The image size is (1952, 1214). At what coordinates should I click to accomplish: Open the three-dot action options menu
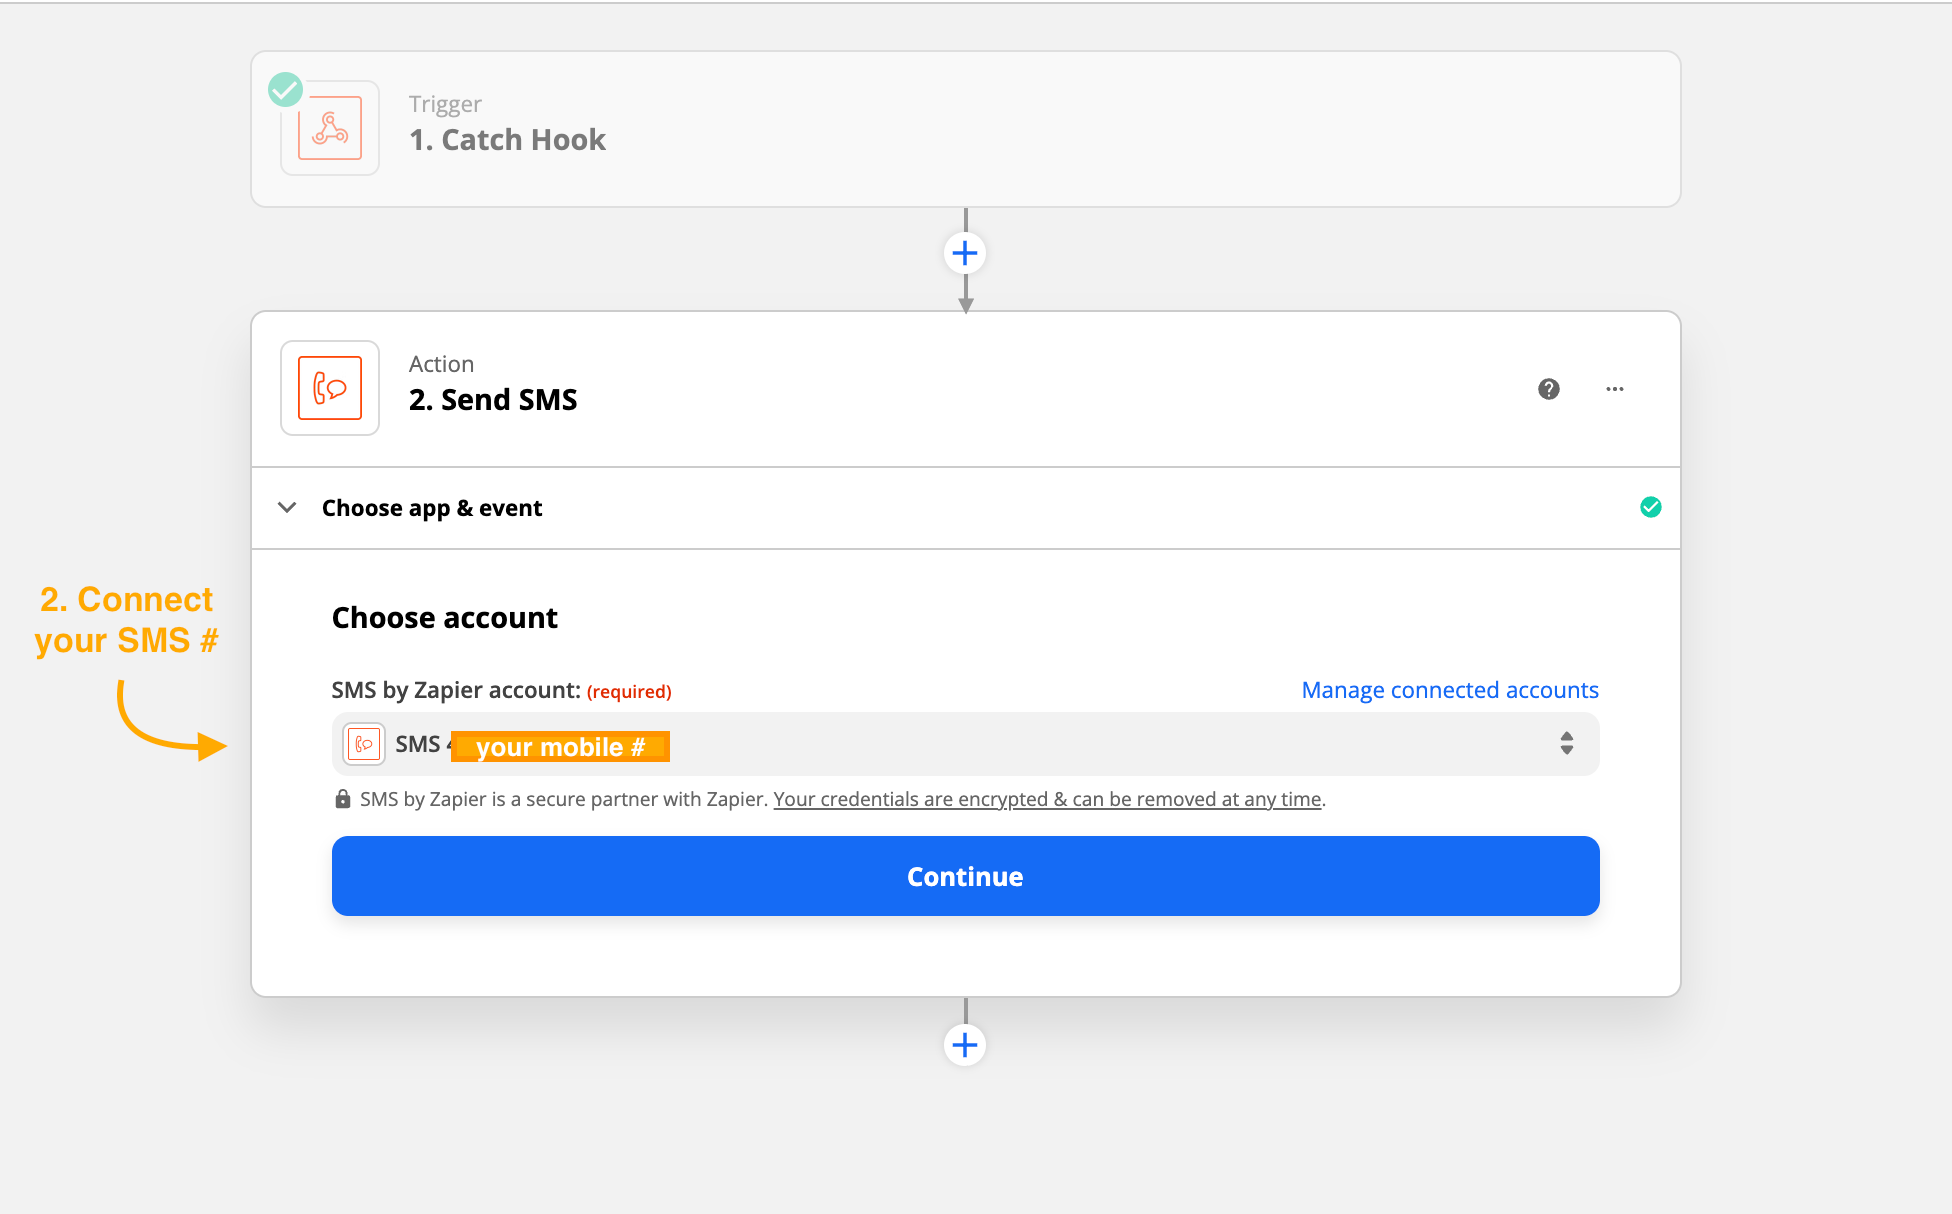[x=1615, y=389]
